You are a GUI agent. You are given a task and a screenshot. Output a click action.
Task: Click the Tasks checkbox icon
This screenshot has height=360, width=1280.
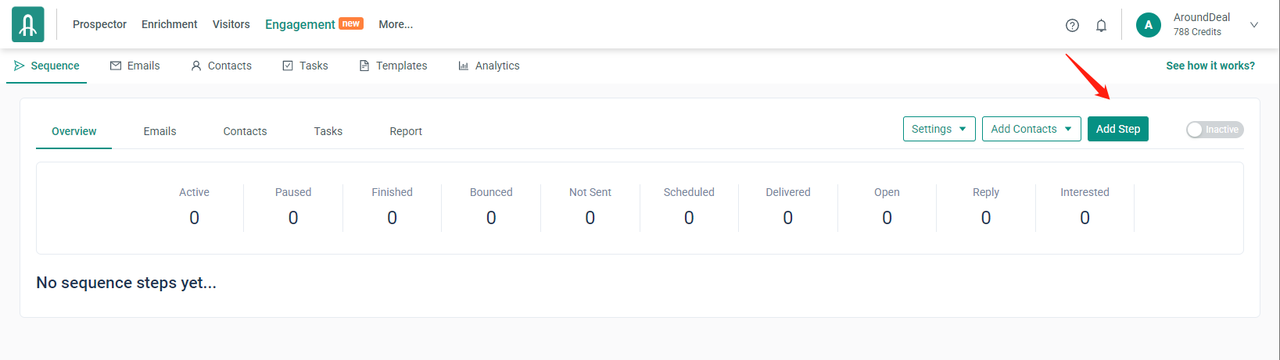pos(288,66)
